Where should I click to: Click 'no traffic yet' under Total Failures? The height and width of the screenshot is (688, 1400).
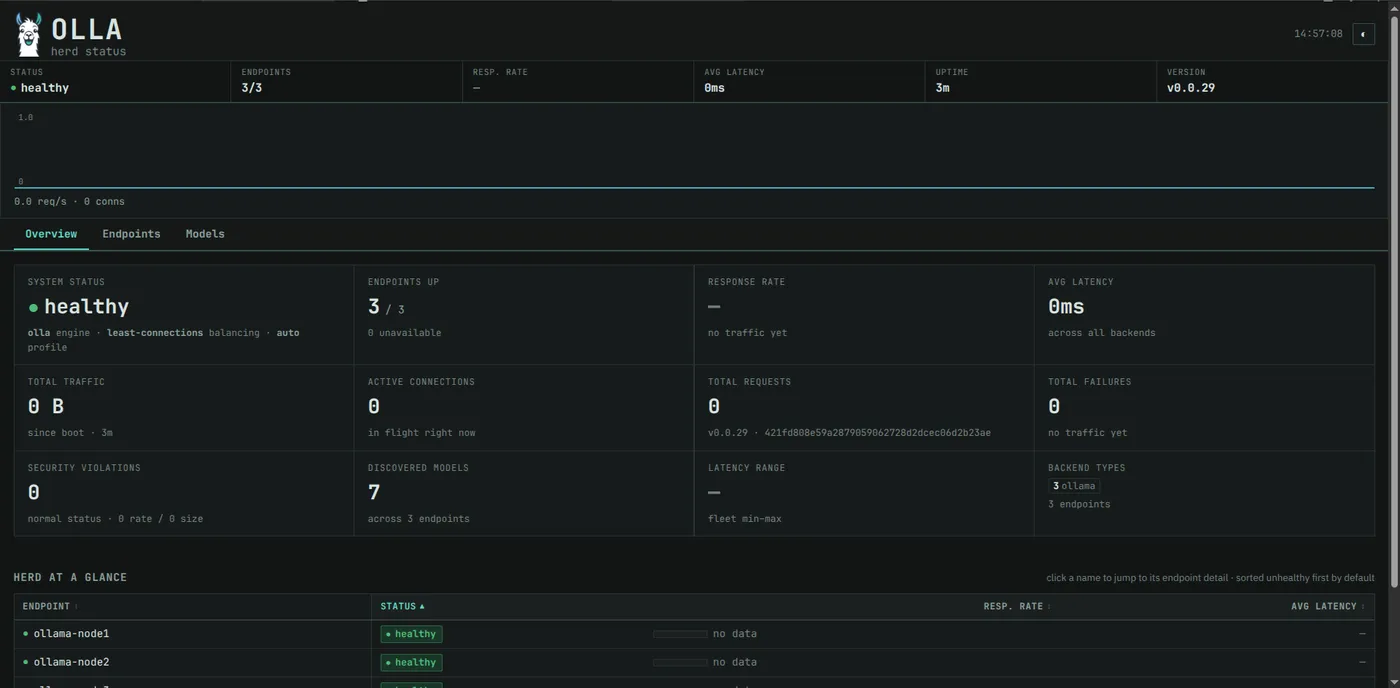[1087, 433]
